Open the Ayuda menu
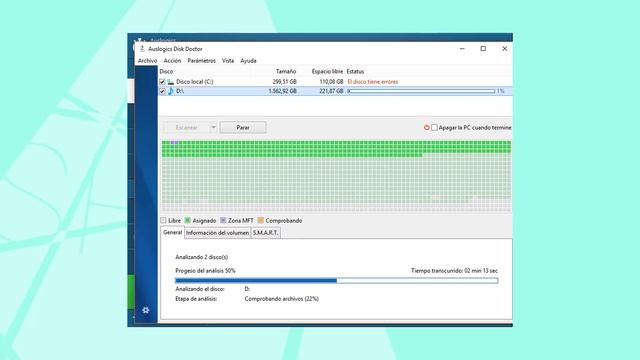The width and height of the screenshot is (640, 360). point(248,60)
